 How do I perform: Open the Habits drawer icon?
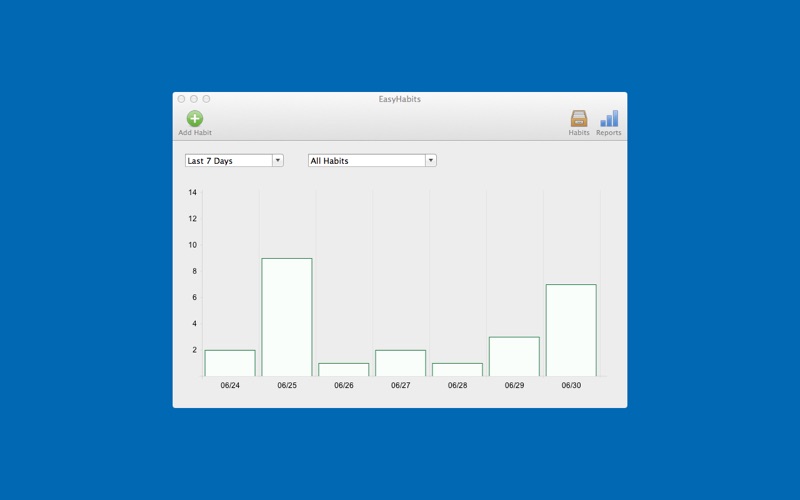point(579,118)
